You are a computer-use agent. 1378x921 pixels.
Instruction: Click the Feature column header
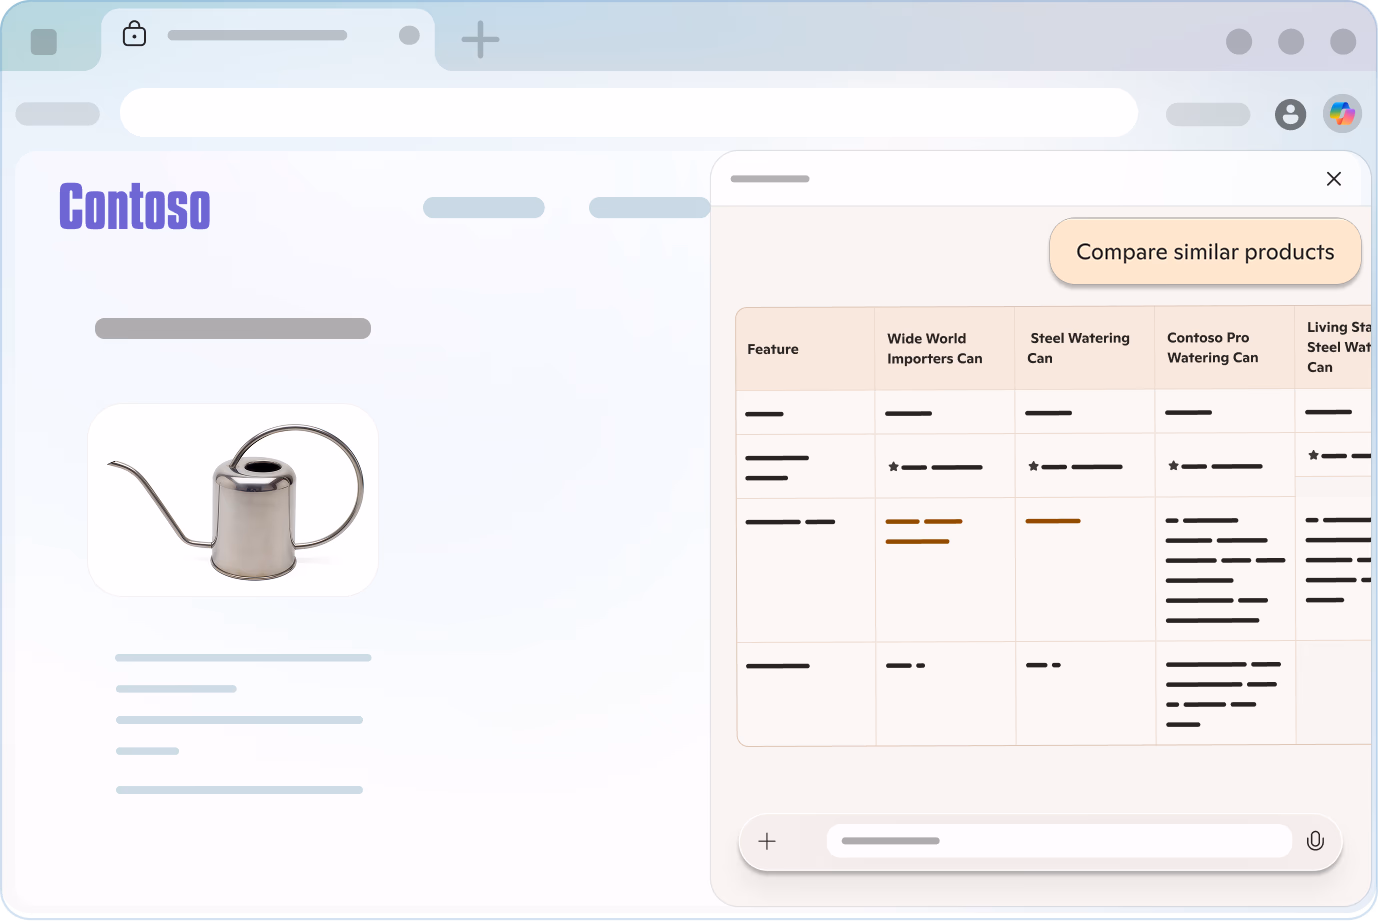point(773,349)
